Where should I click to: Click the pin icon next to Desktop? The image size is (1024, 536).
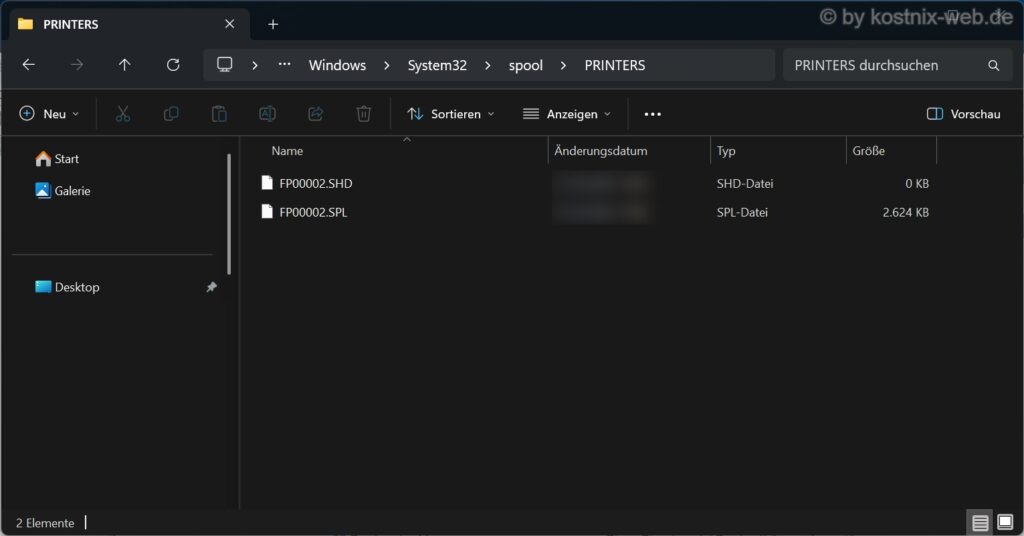click(x=212, y=287)
